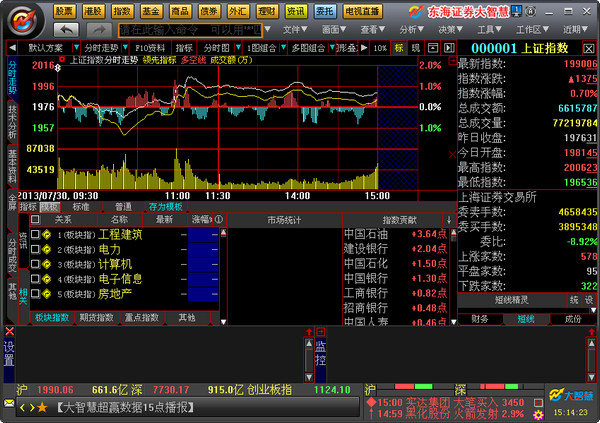This screenshot has height=423, width=600.
Task: Click next news arrow in ticker
Action: (32, 408)
